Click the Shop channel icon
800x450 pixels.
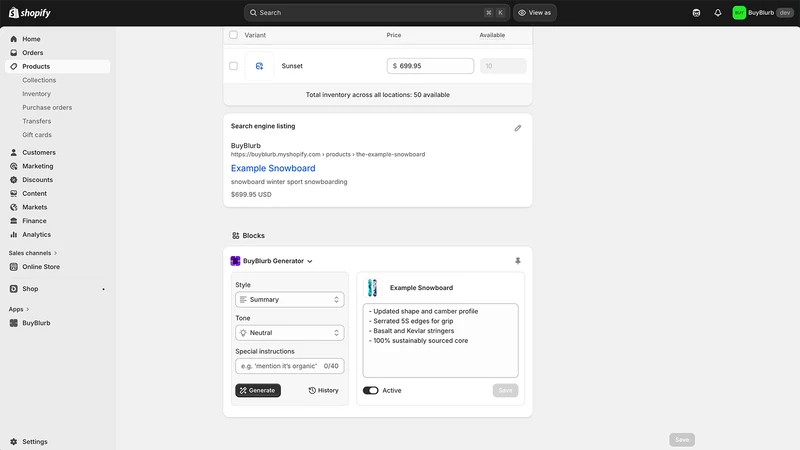pyautogui.click(x=14, y=289)
